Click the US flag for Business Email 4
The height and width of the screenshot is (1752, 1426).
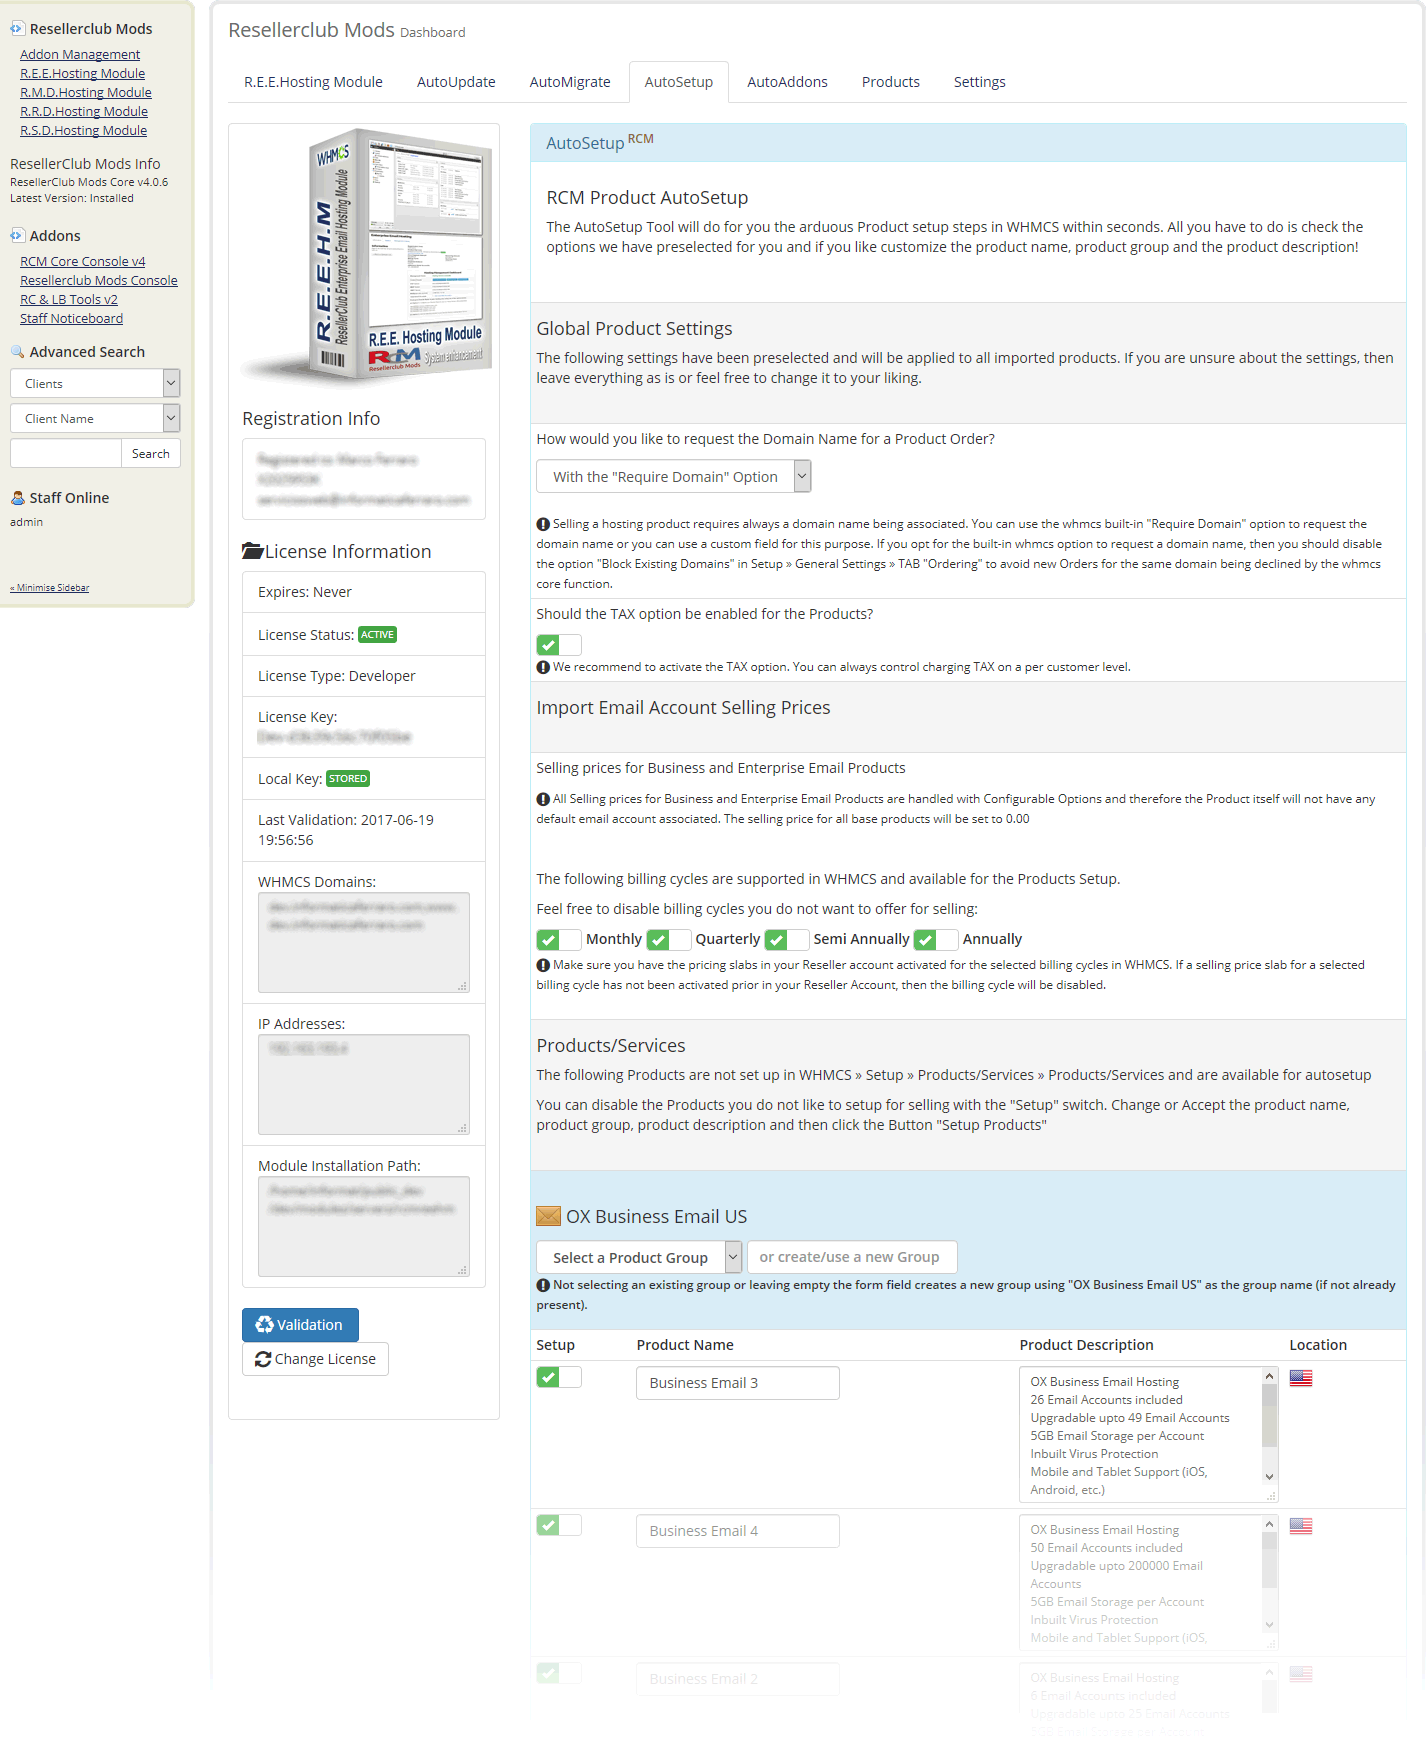pyautogui.click(x=1301, y=1526)
